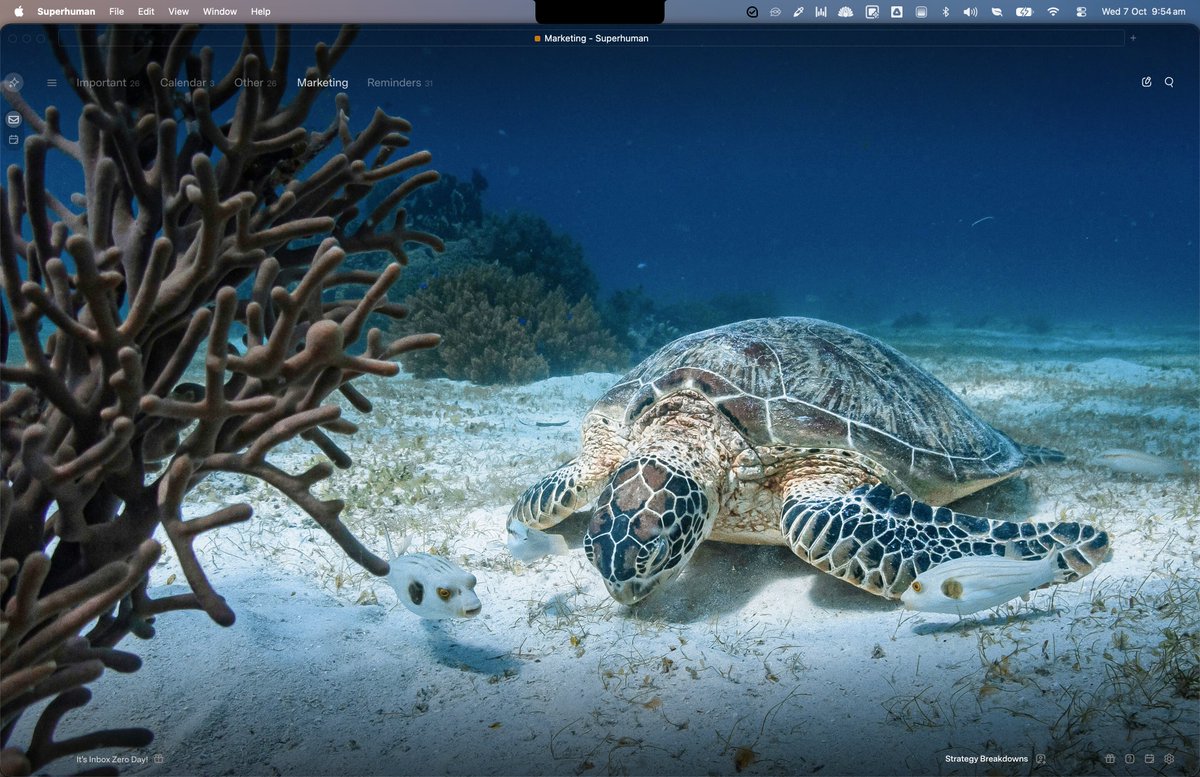Click the battery charging icon
1200x777 pixels.
(x=1024, y=12)
